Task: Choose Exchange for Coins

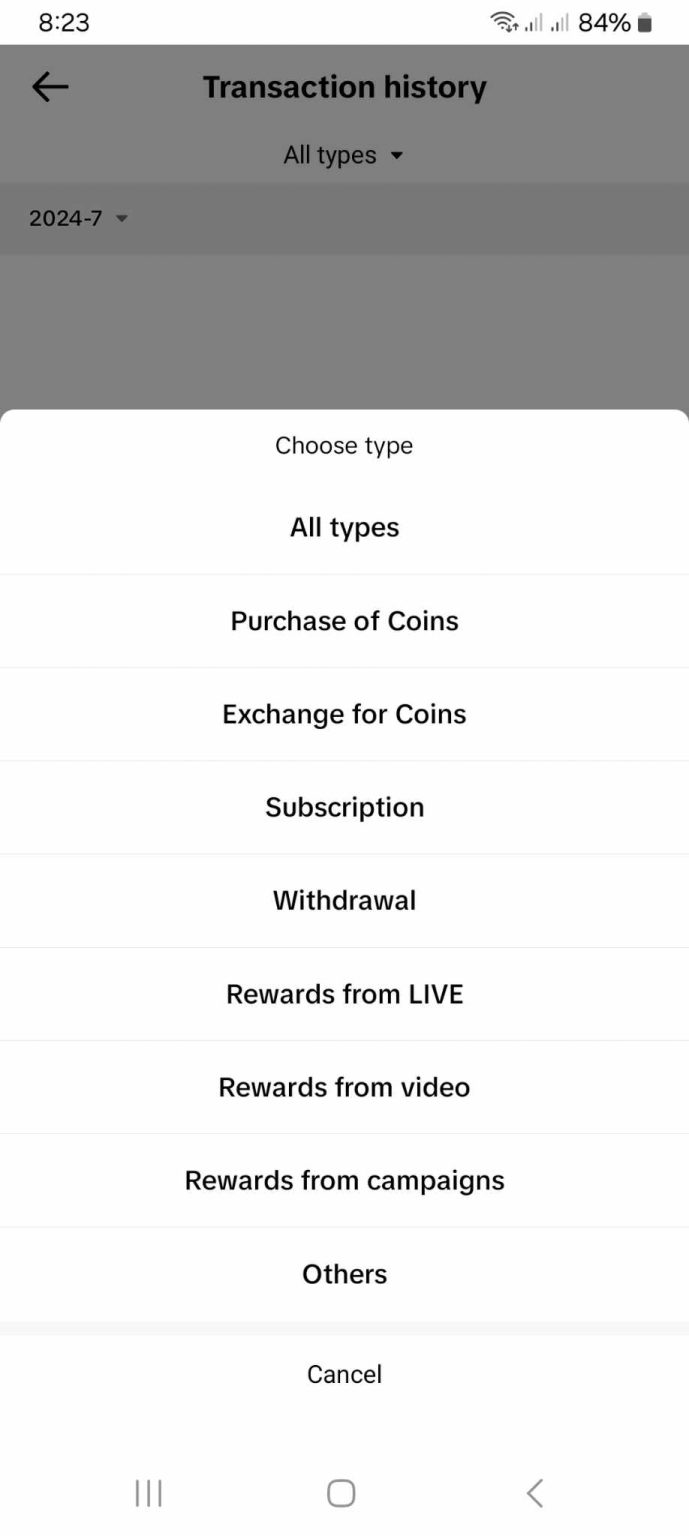Action: (344, 713)
